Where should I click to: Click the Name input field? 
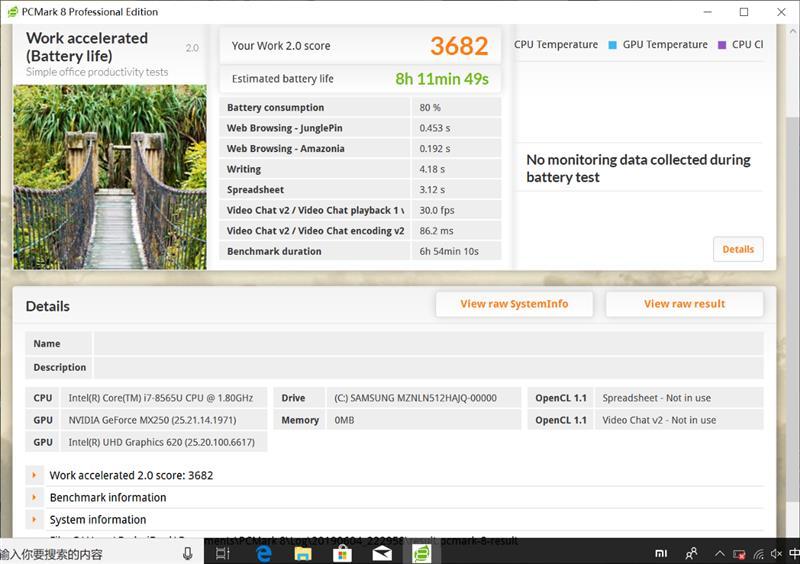(x=429, y=344)
